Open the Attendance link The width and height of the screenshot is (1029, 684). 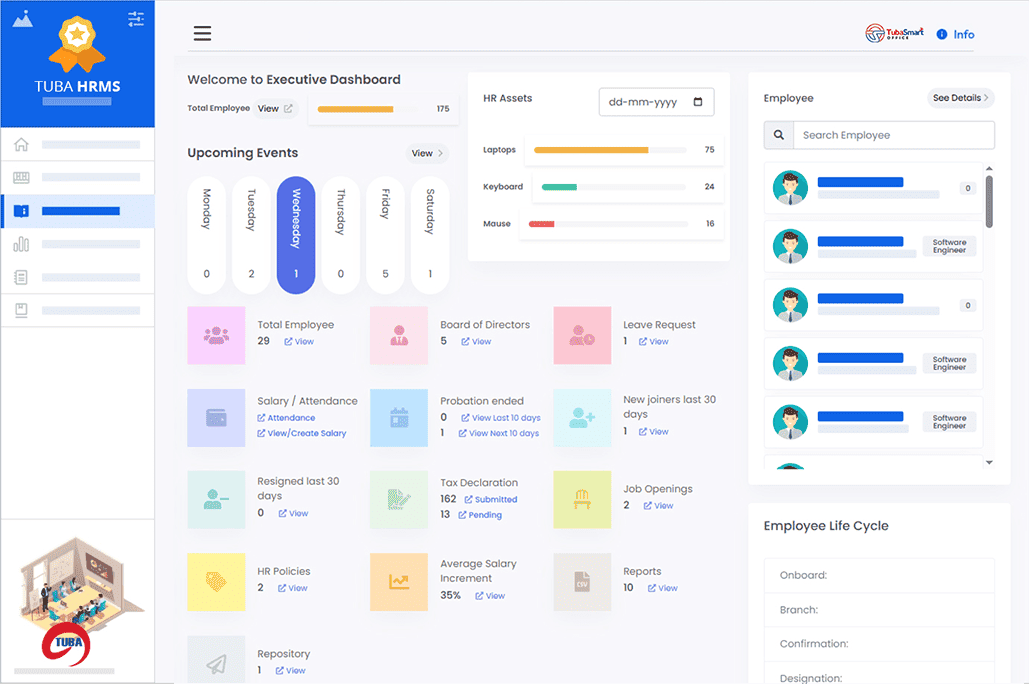pos(286,417)
